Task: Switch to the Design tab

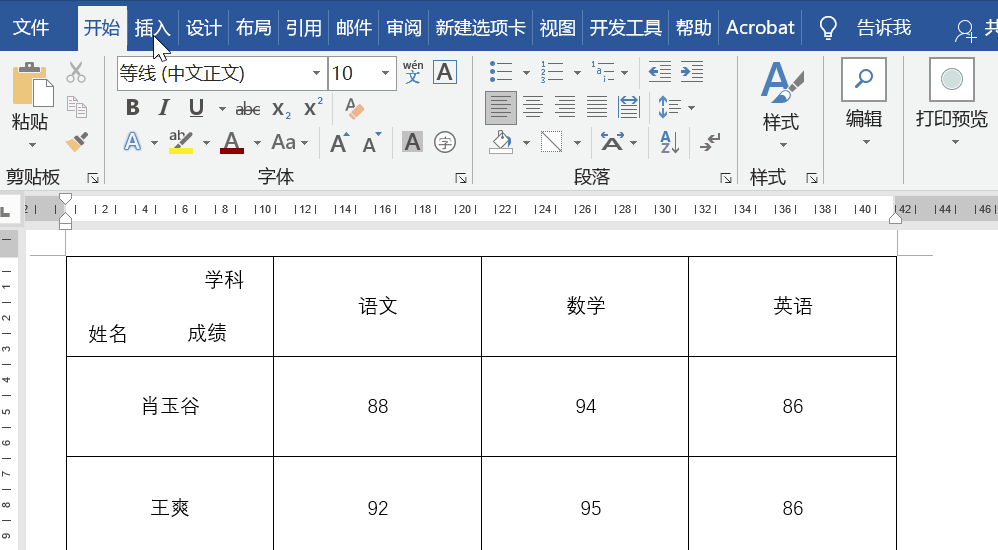Action: coord(204,28)
